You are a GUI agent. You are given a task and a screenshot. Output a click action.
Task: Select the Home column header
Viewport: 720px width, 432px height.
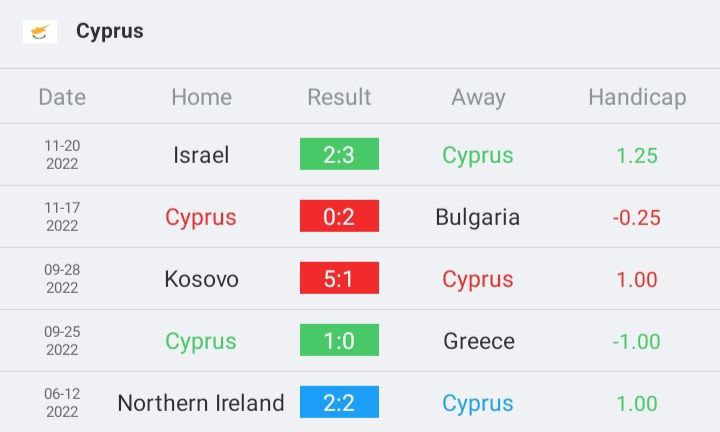click(x=202, y=97)
